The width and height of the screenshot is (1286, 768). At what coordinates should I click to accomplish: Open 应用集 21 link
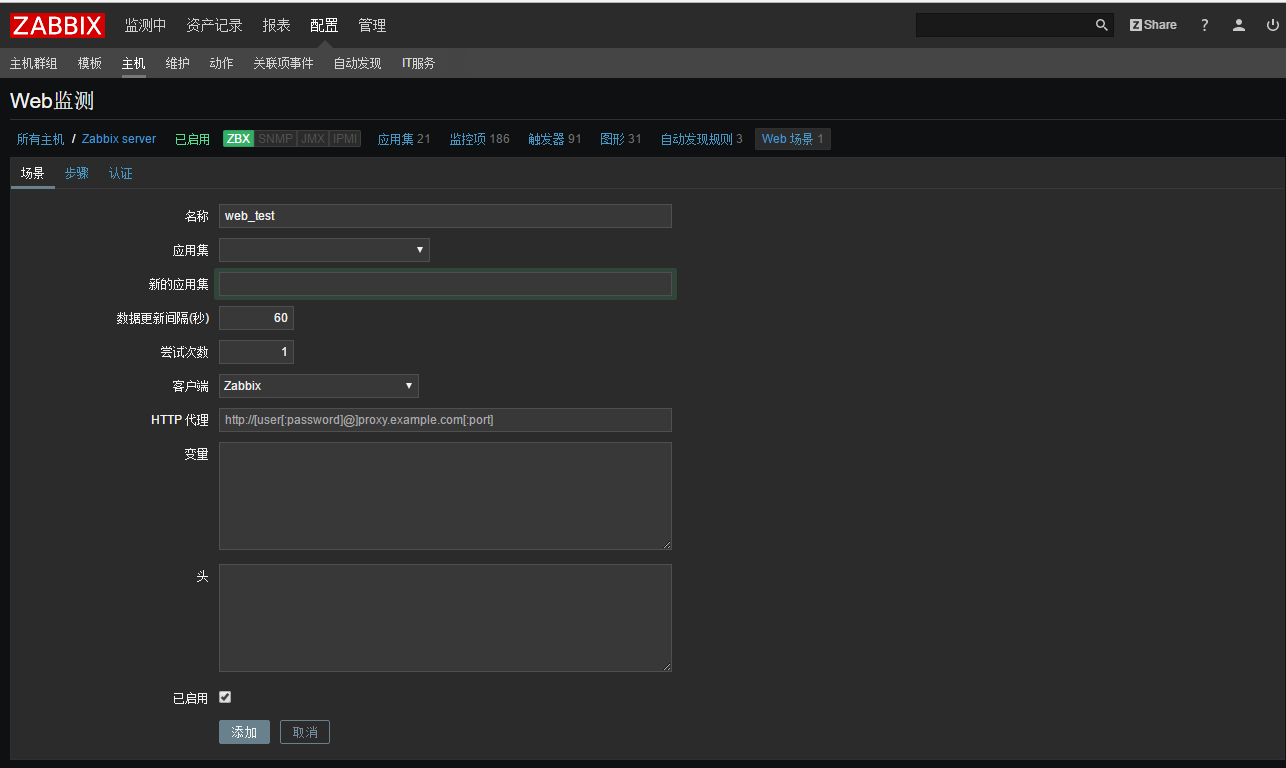[403, 139]
